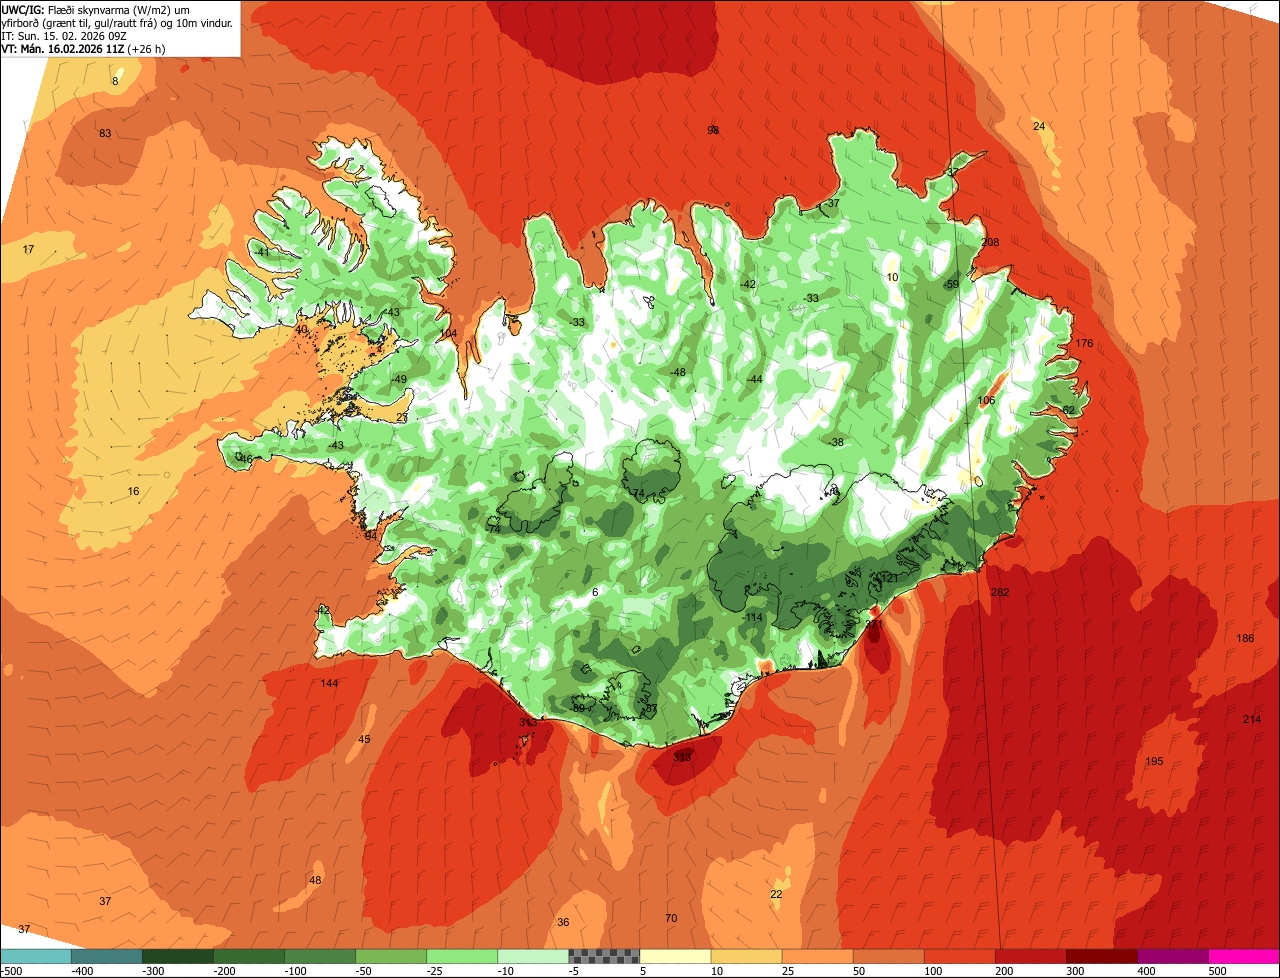Click the init time line 'IT: Sun. 15. 02. 2026 09Z'
The width and height of the screenshot is (1280, 978).
(x=63, y=35)
